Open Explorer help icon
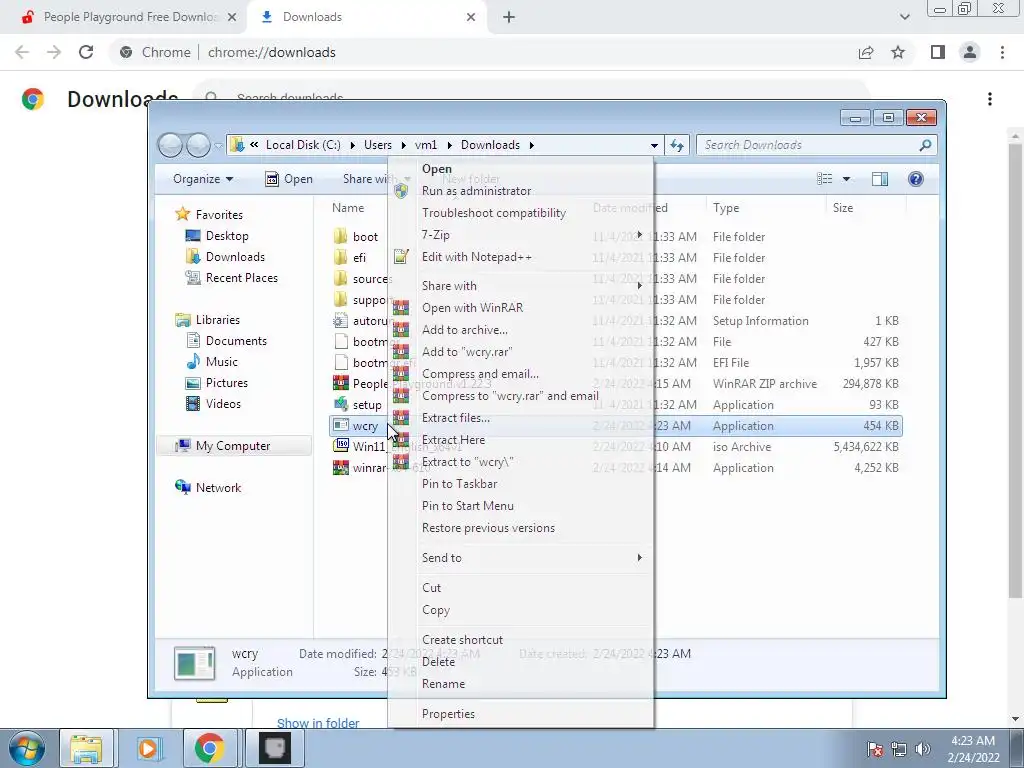 [916, 179]
